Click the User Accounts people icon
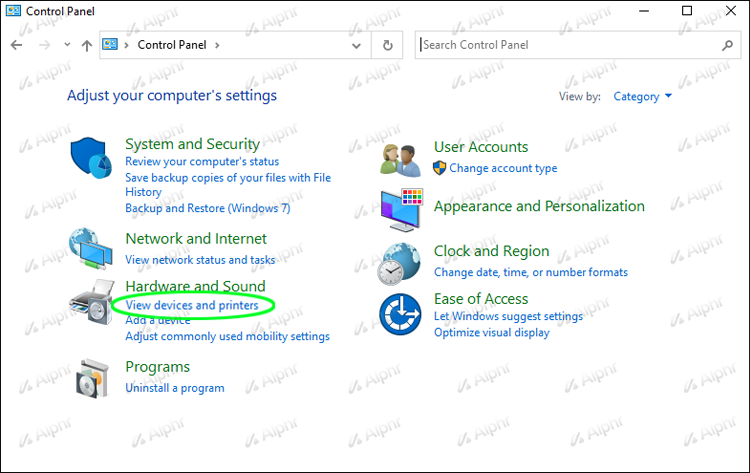This screenshot has width=750, height=473. (x=403, y=158)
